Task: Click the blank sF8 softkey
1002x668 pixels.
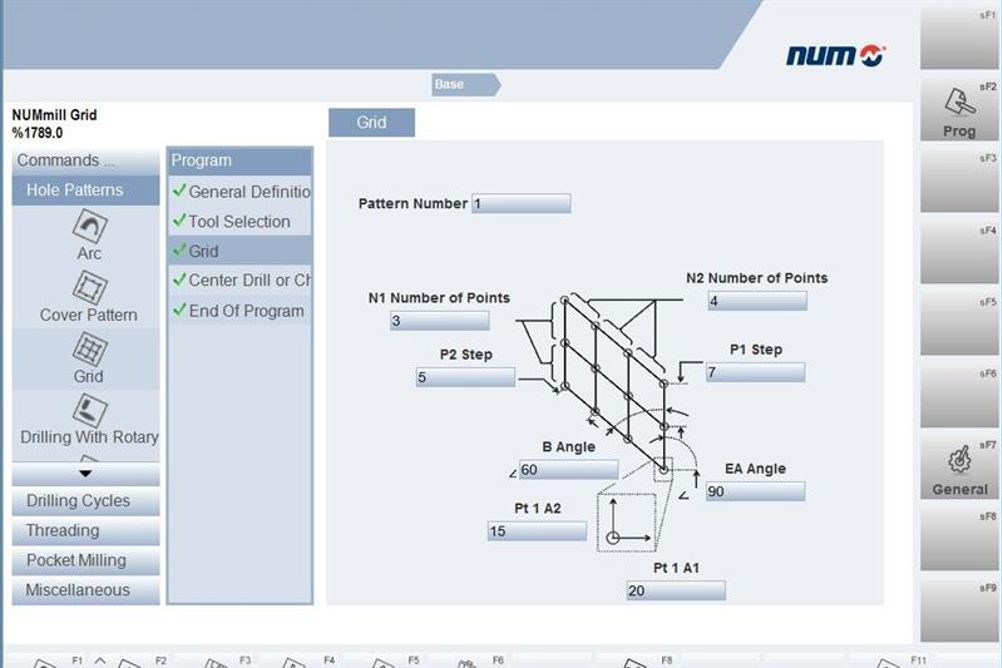Action: pyautogui.click(x=959, y=540)
